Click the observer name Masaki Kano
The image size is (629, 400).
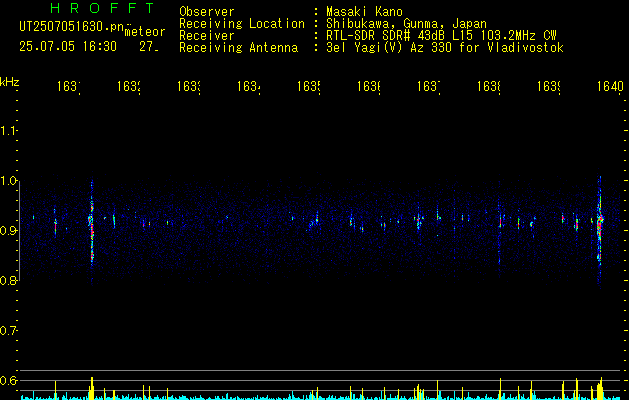[364, 11]
